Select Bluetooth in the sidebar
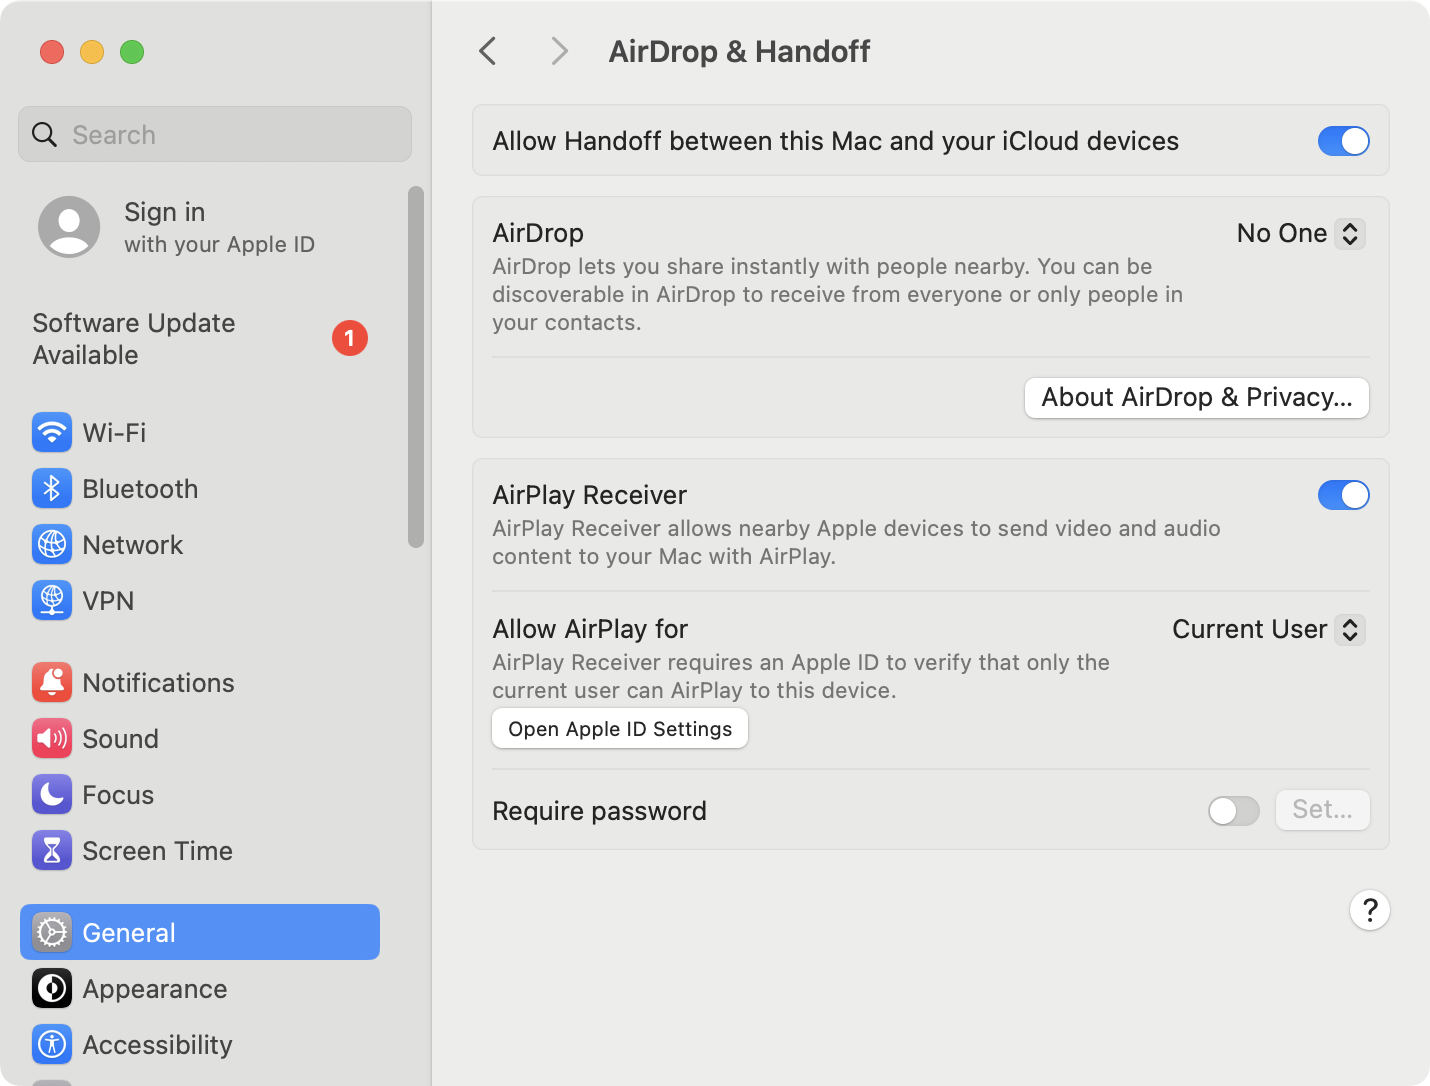Viewport: 1430px width, 1086px height. 200,489
